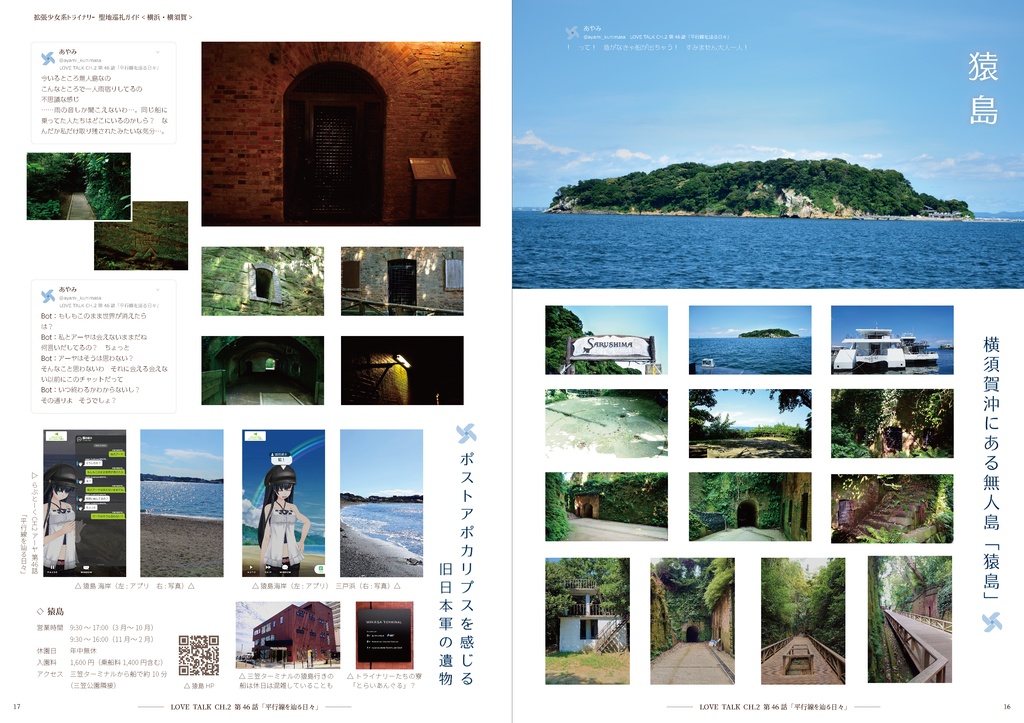Select the large Sarushima island panorama photo
Screen dimensions: 1024x723
pos(768,144)
